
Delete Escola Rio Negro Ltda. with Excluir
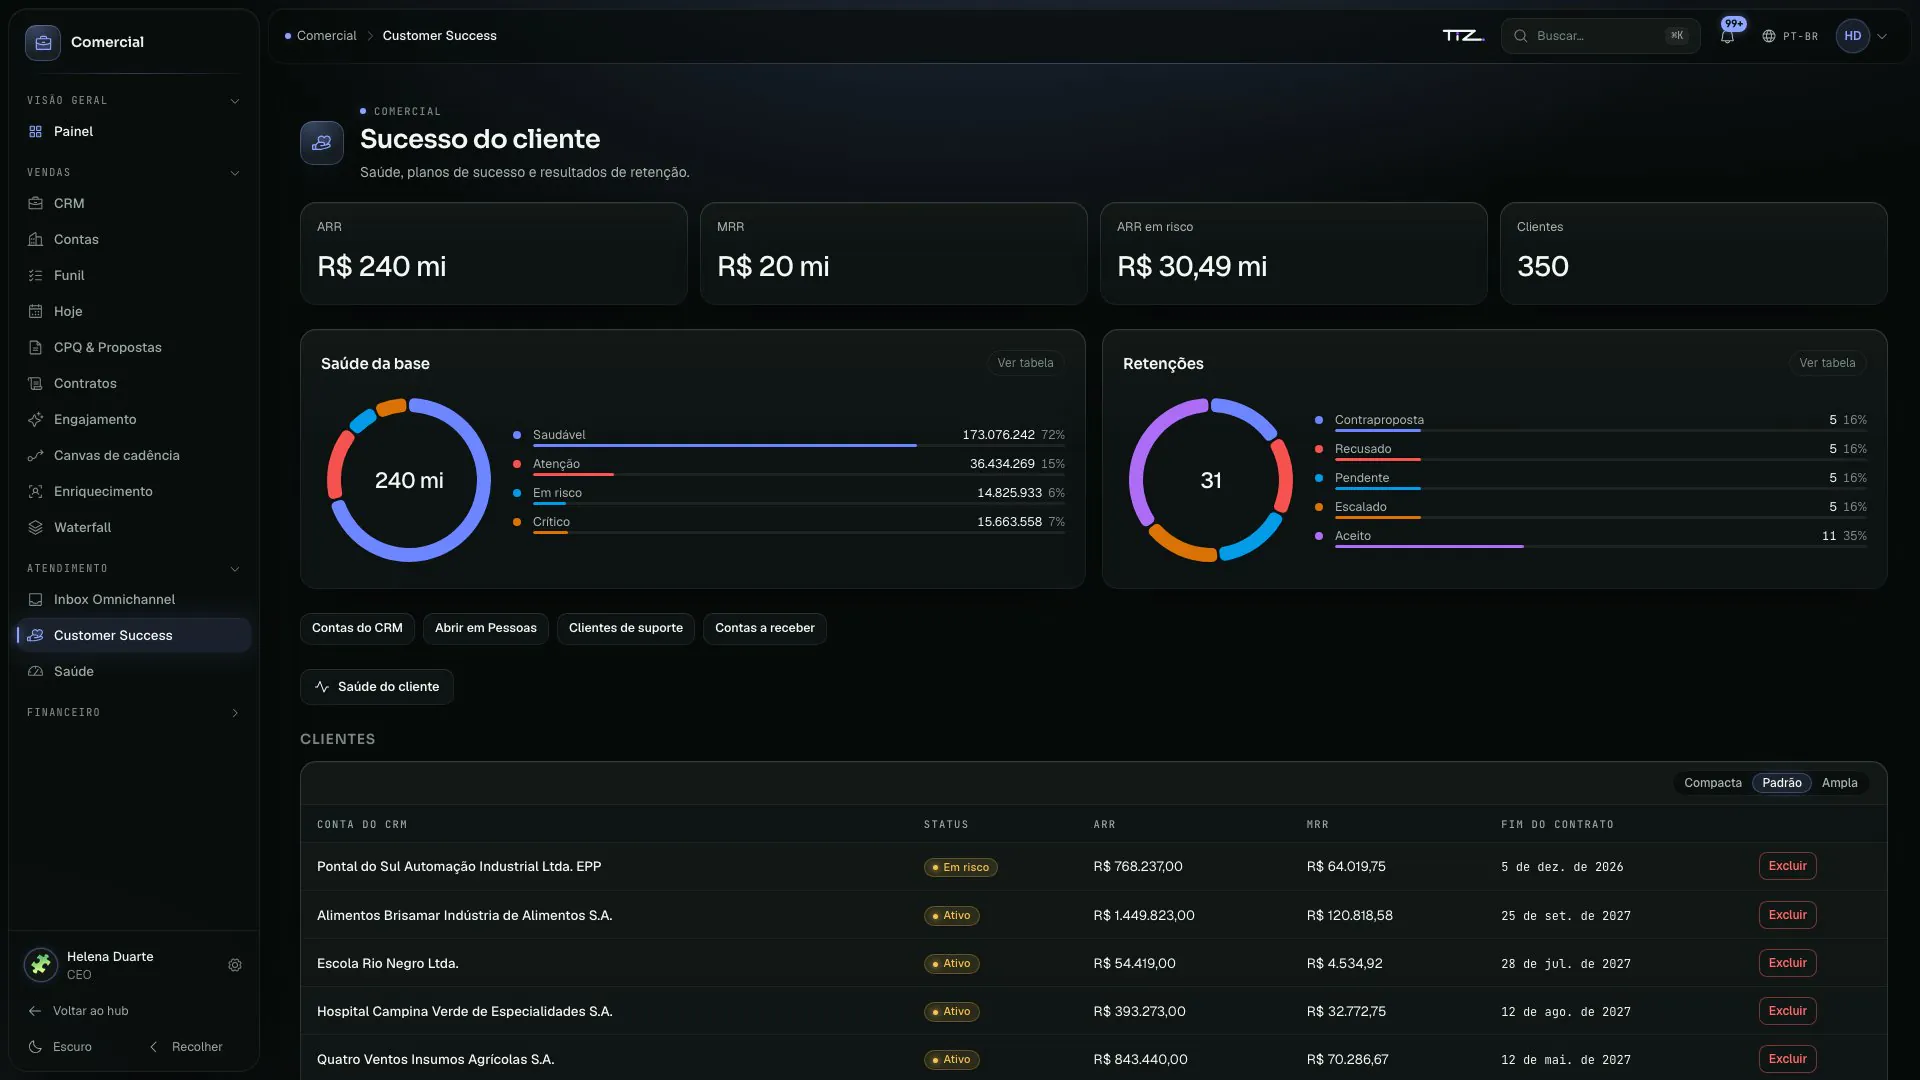pos(1787,963)
